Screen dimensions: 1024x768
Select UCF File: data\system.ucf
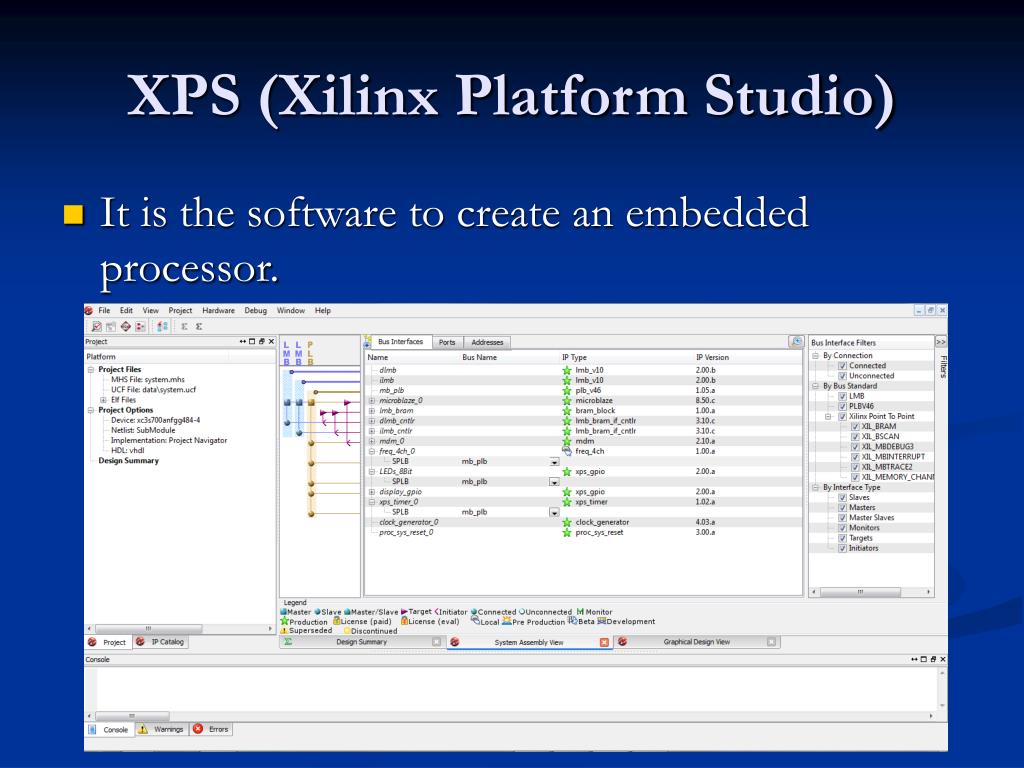coord(153,390)
